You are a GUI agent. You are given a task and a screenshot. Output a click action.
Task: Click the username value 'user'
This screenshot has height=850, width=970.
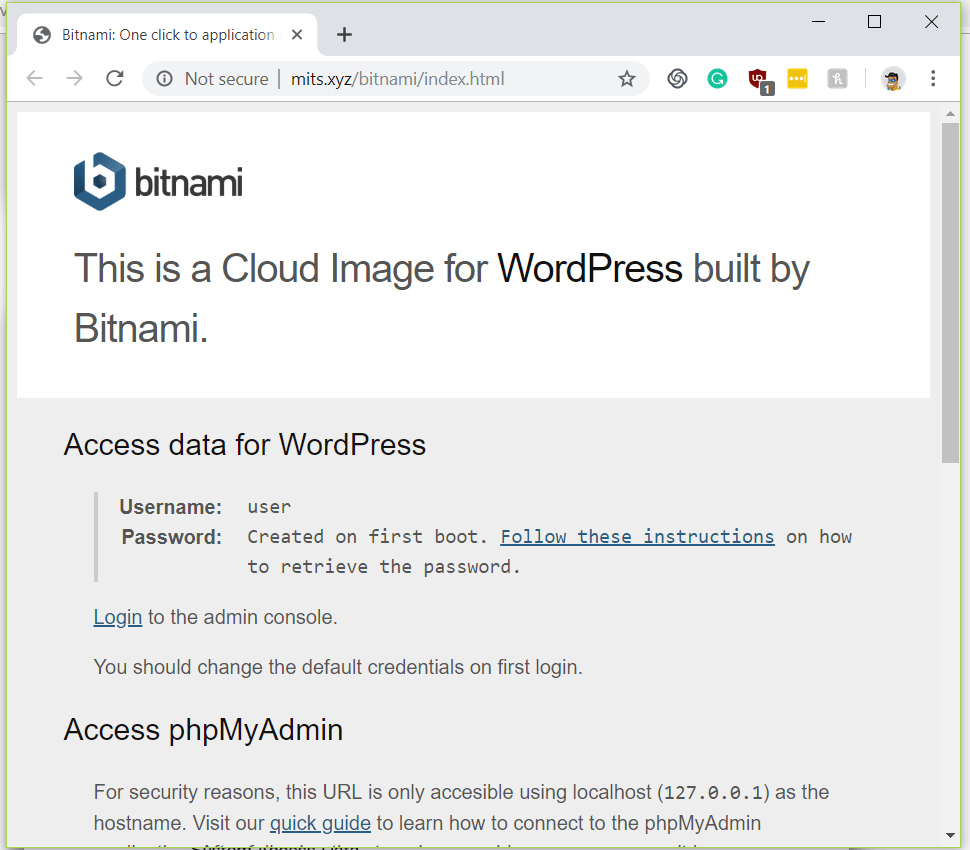[x=269, y=507]
